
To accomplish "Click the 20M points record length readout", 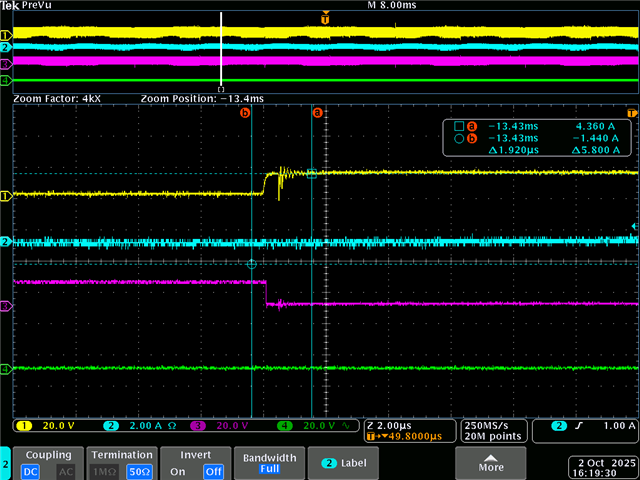I will pos(493,436).
